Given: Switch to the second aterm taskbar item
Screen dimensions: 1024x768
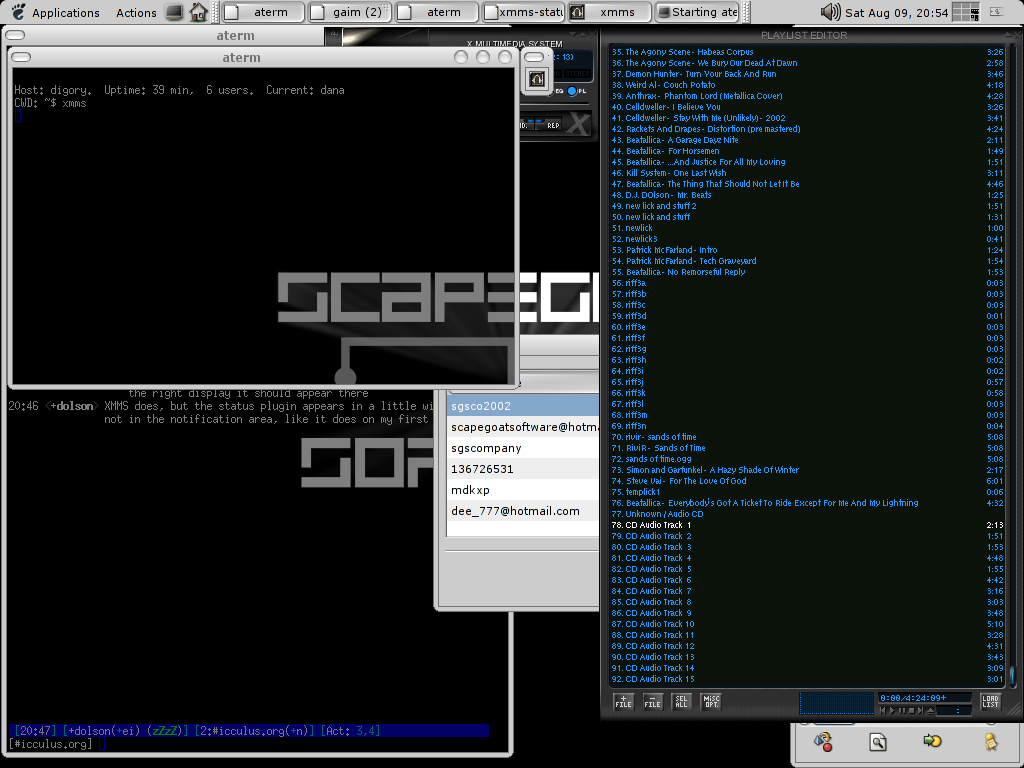Looking at the screenshot, I should [436, 12].
